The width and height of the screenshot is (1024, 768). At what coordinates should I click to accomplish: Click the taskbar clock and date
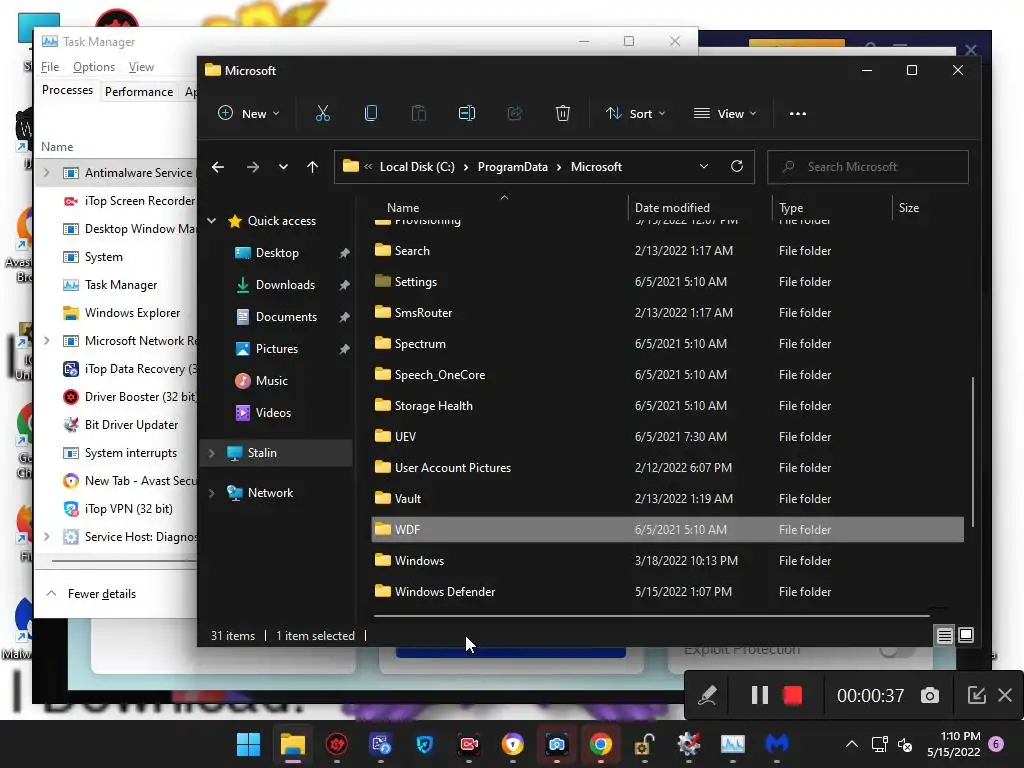tap(953, 744)
